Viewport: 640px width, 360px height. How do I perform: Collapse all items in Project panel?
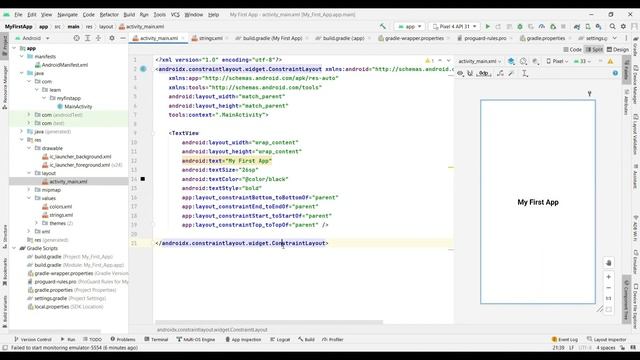coord(98,38)
